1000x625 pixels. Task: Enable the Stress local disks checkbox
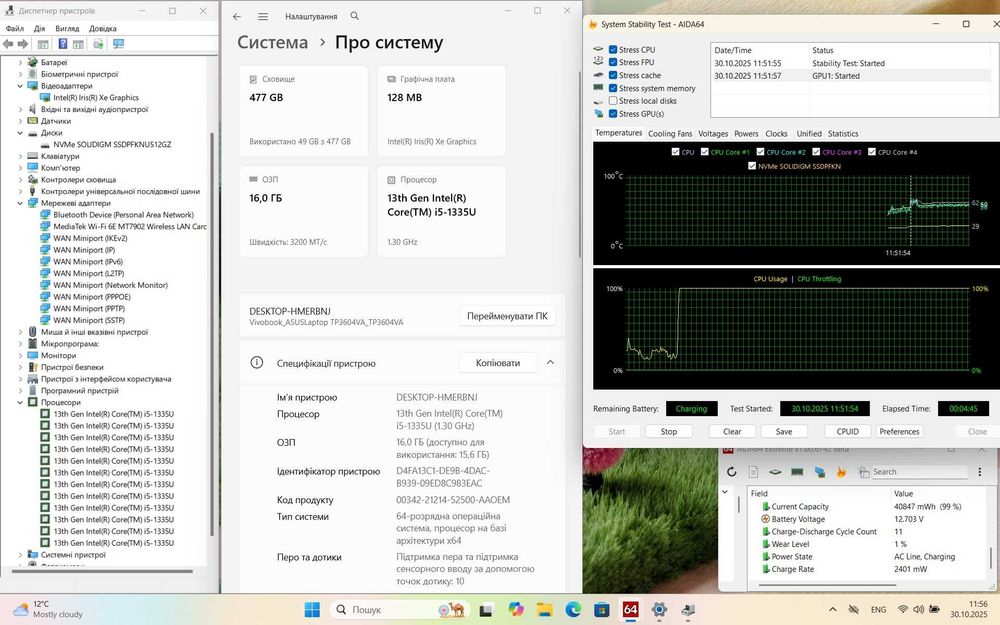613,101
